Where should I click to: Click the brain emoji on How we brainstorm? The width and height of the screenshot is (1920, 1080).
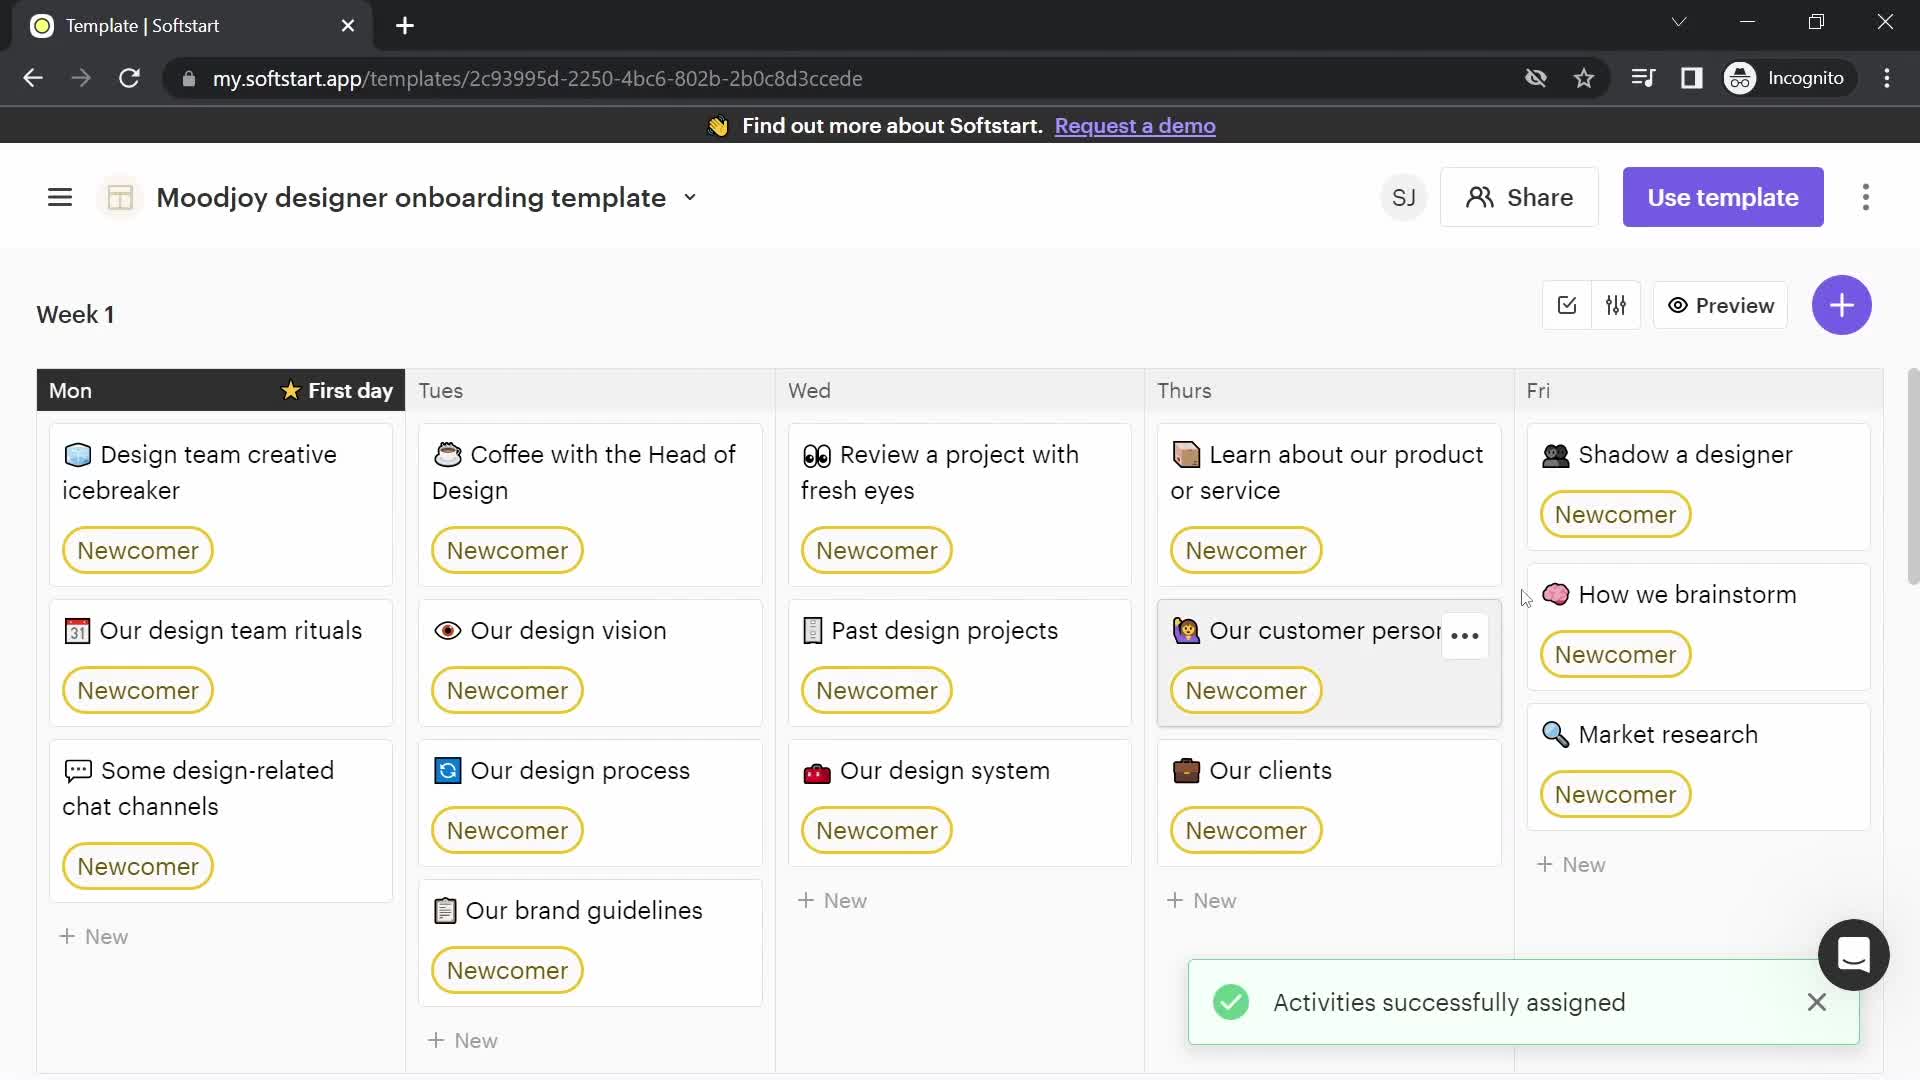coord(1555,594)
